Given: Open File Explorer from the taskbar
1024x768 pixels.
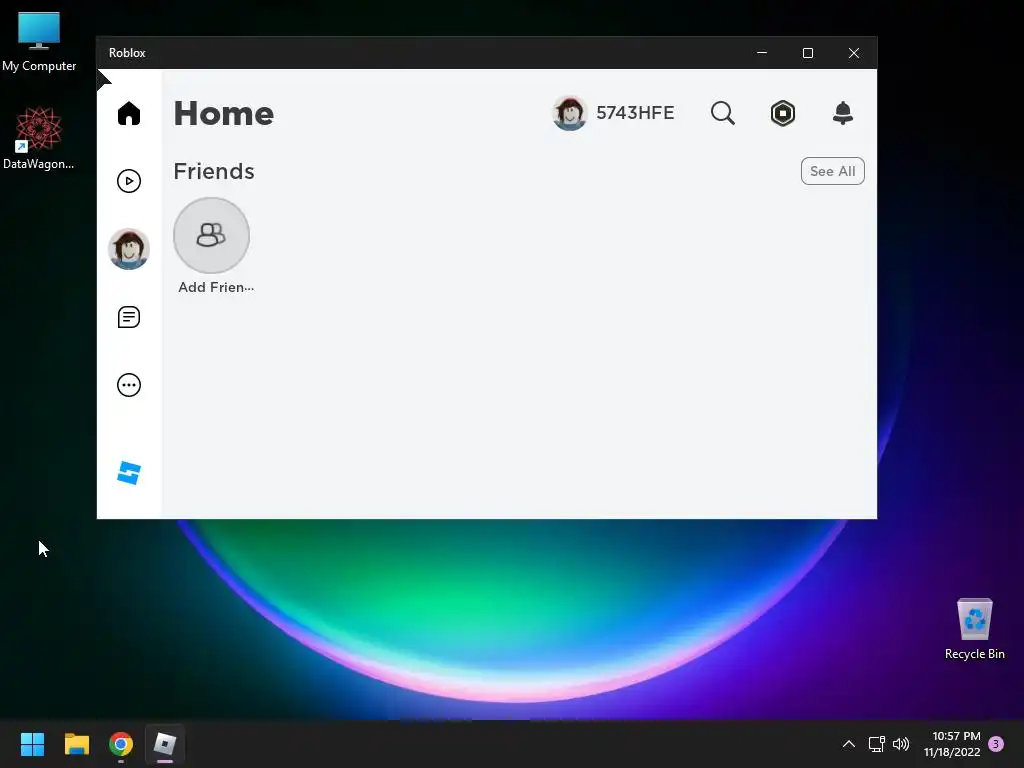Looking at the screenshot, I should (x=76, y=744).
